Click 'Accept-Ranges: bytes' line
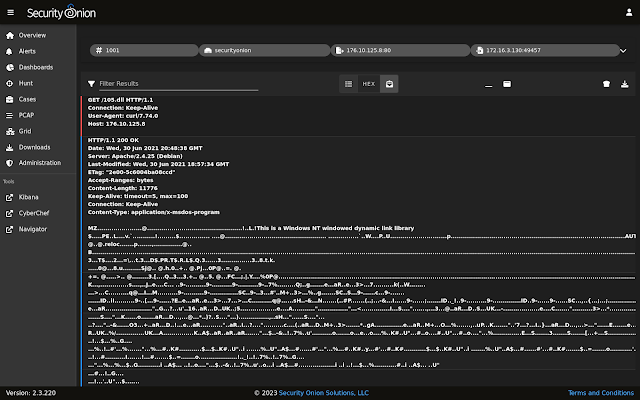This screenshot has width=640, height=400. point(120,180)
